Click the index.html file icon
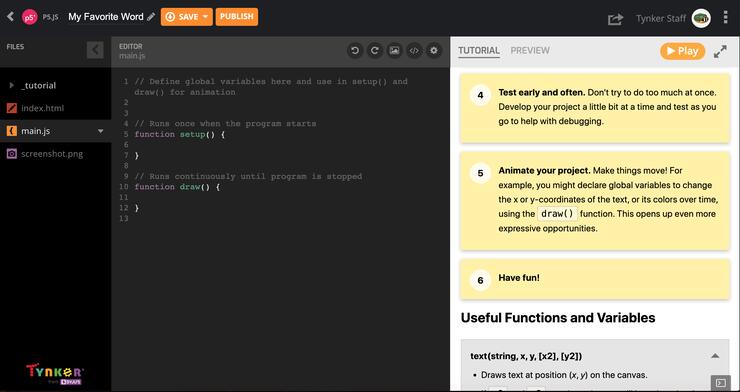740x392 pixels. [12, 108]
